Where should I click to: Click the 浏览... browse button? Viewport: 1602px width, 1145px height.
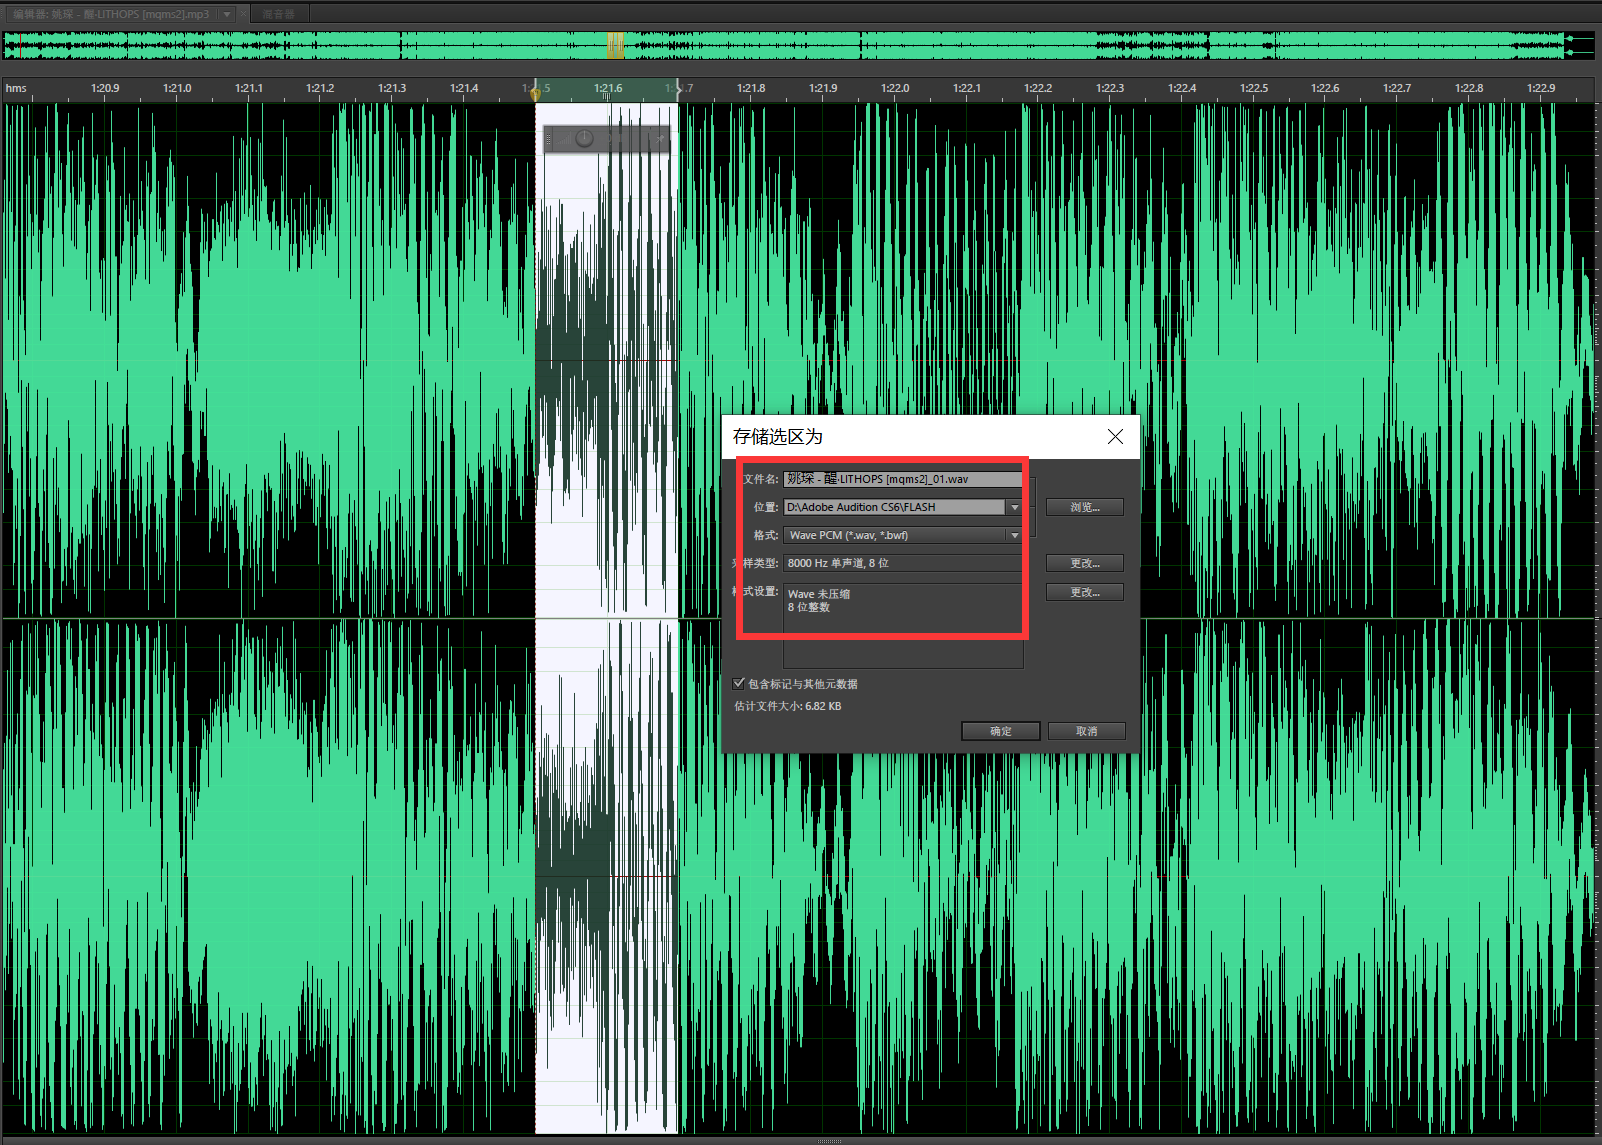[x=1085, y=507]
